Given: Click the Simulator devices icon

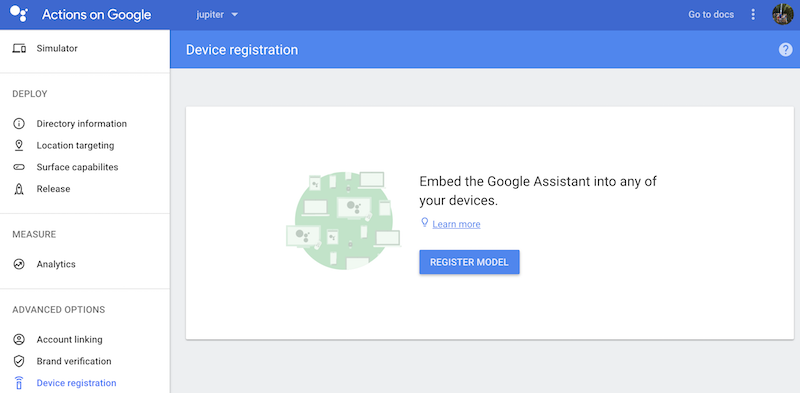Looking at the screenshot, I should point(19,48).
